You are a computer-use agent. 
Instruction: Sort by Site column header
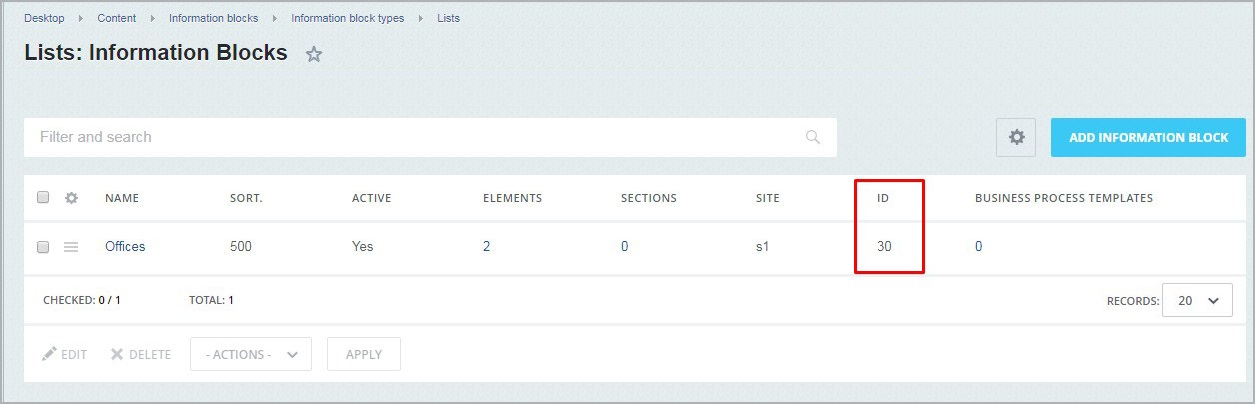click(768, 198)
